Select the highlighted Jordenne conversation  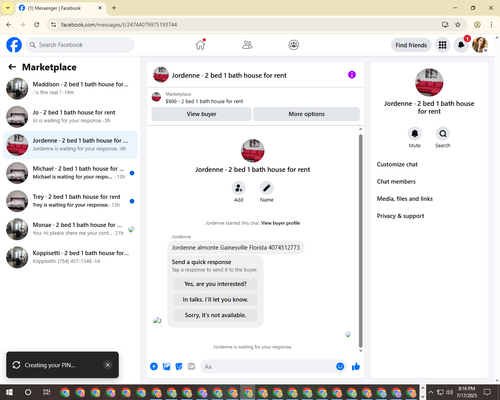[70, 145]
